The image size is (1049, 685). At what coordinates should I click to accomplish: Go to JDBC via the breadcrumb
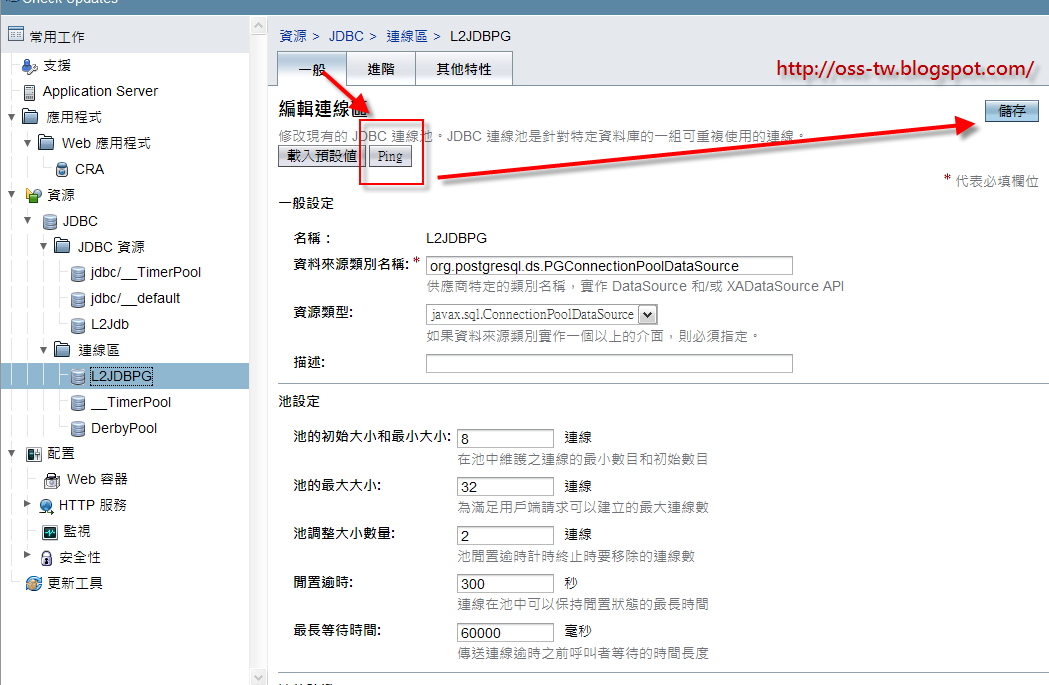(x=346, y=36)
